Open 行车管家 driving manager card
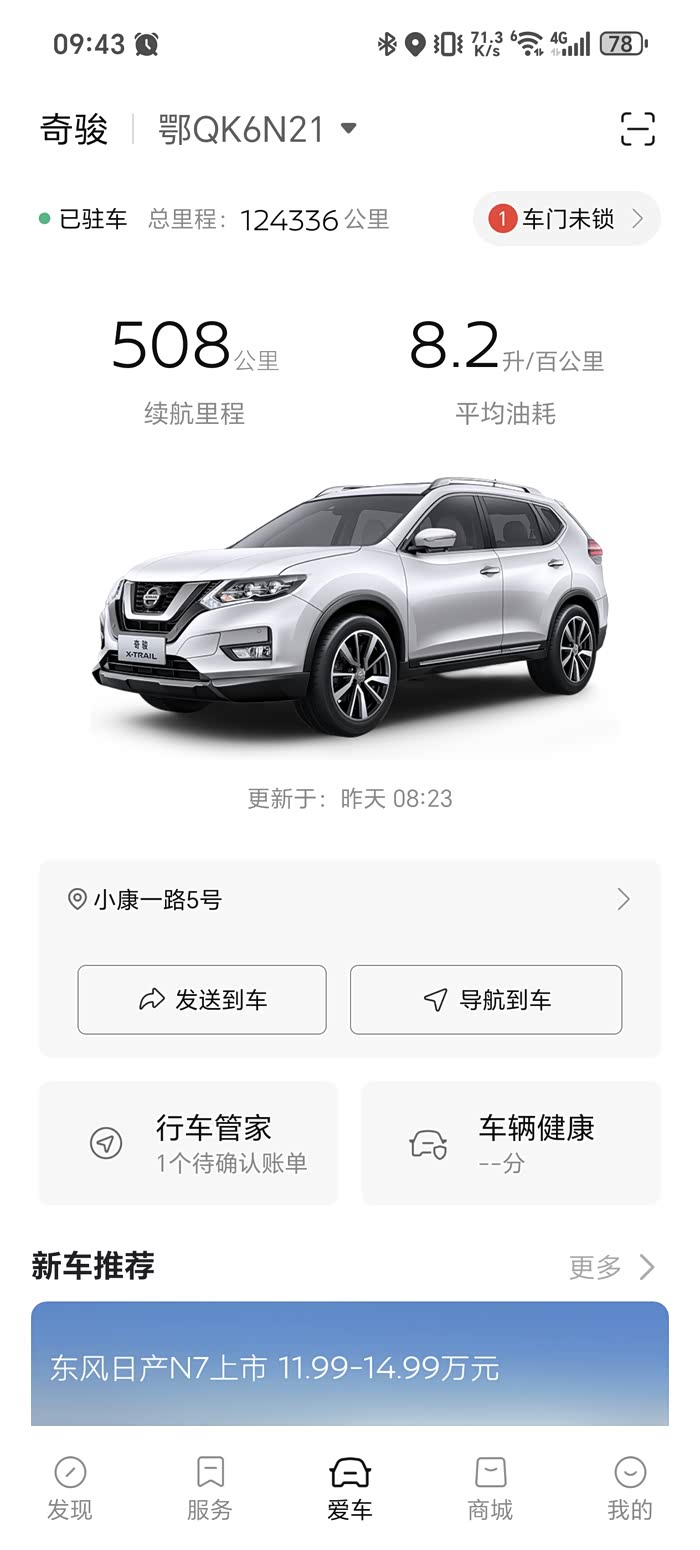This screenshot has height=1550, width=700. point(188,1143)
